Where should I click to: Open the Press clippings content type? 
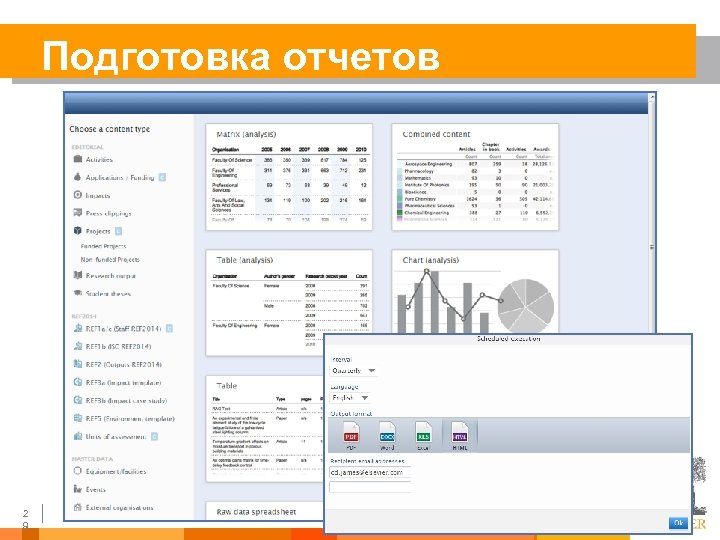pyautogui.click(x=108, y=213)
